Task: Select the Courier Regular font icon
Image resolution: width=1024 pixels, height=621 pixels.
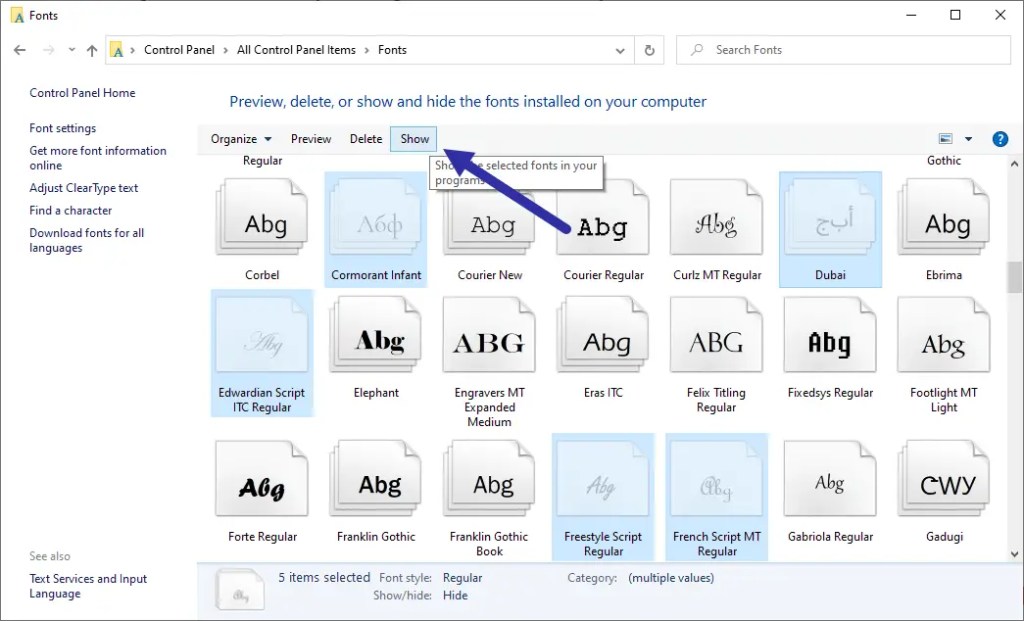Action: pyautogui.click(x=603, y=217)
